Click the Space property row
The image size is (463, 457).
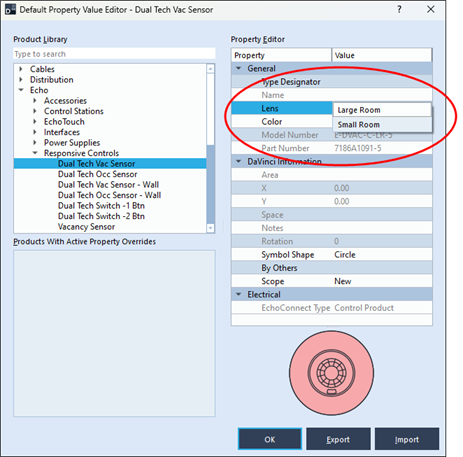[x=332, y=215]
